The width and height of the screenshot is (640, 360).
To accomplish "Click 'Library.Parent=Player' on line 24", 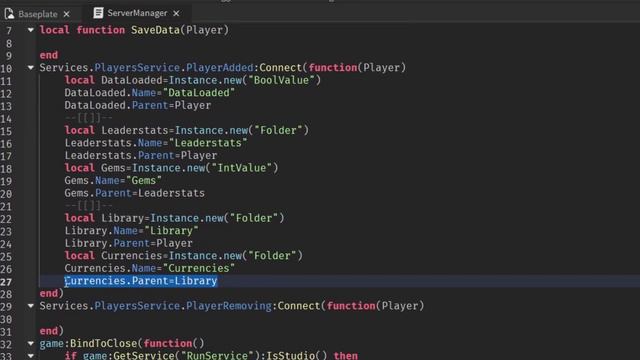I will click(x=129, y=243).
